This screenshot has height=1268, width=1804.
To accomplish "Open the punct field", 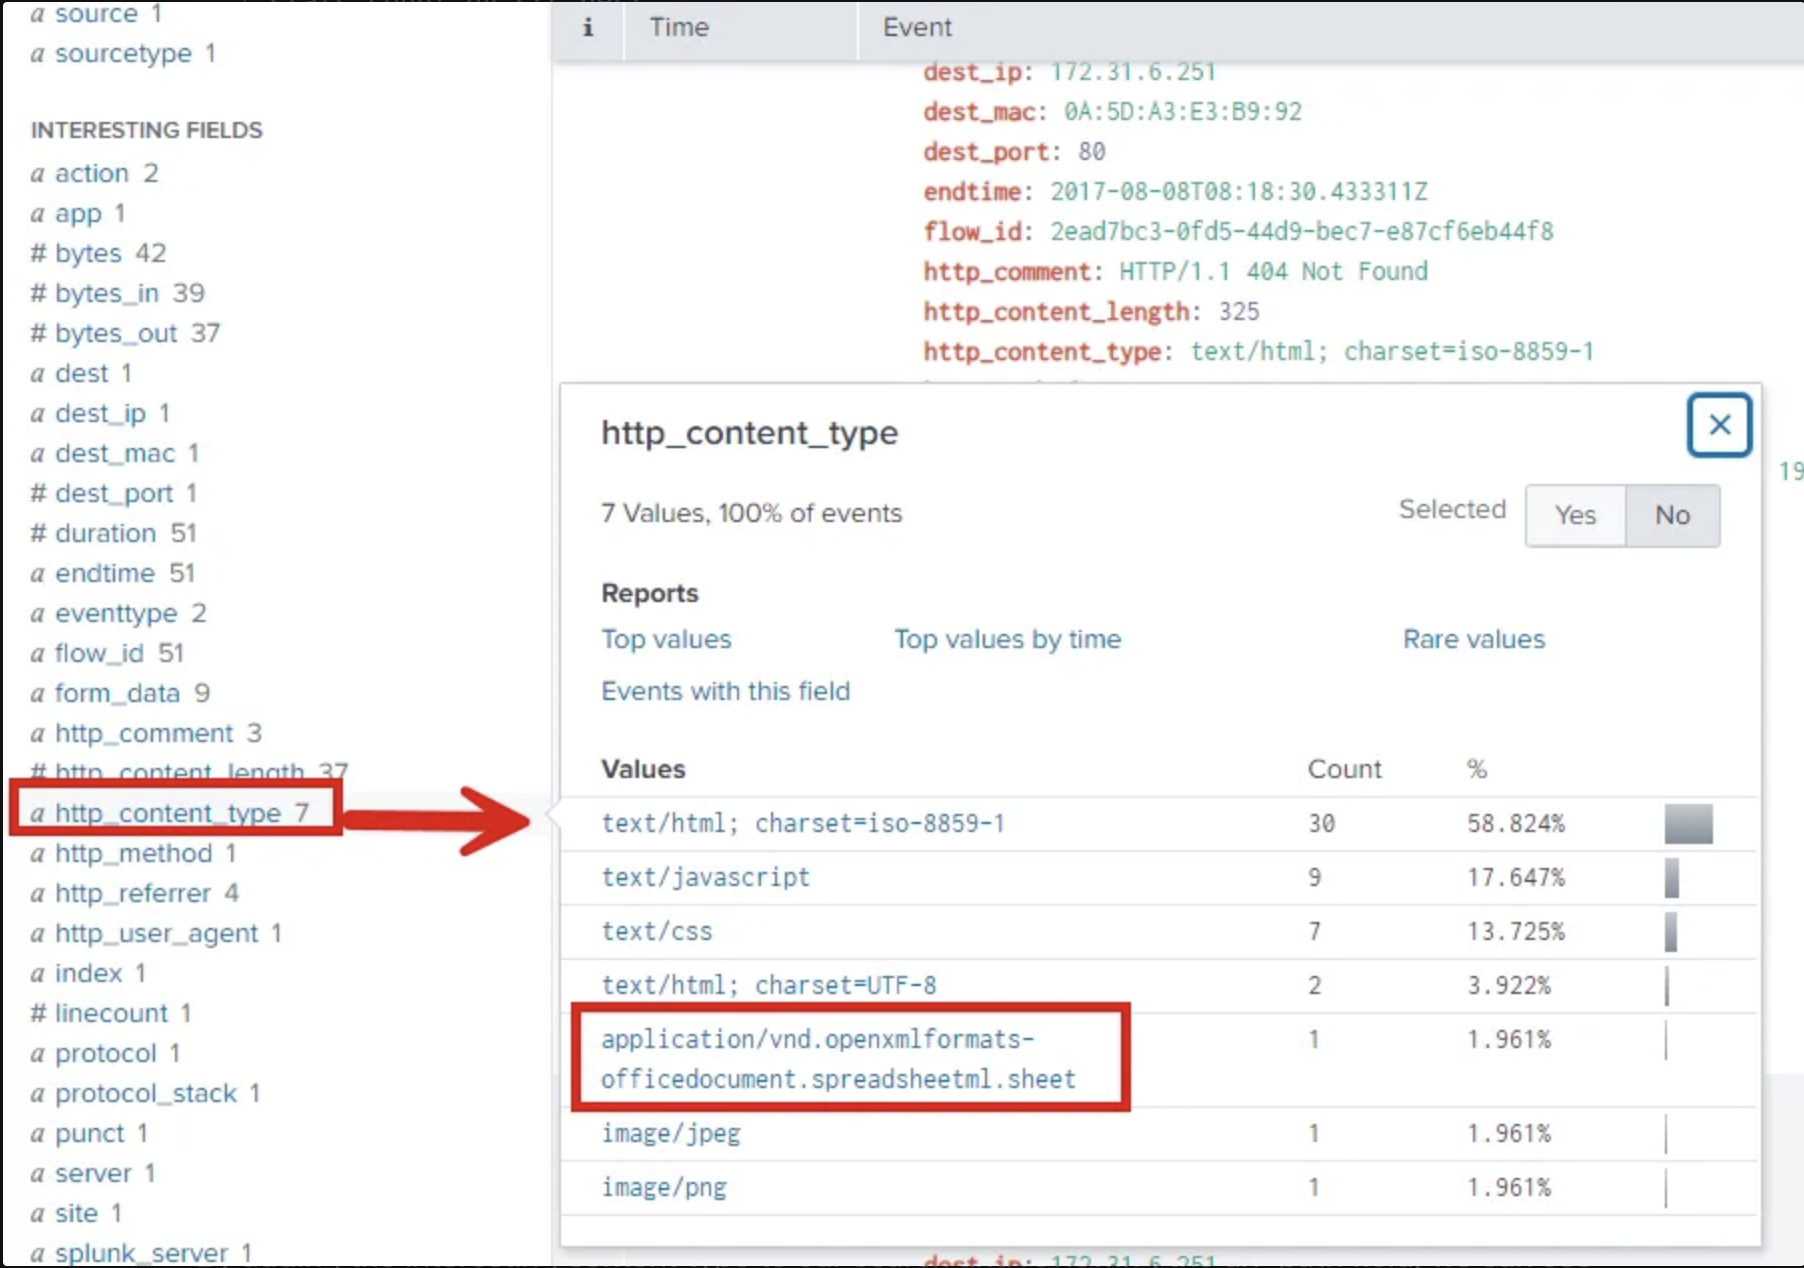I will point(89,1133).
